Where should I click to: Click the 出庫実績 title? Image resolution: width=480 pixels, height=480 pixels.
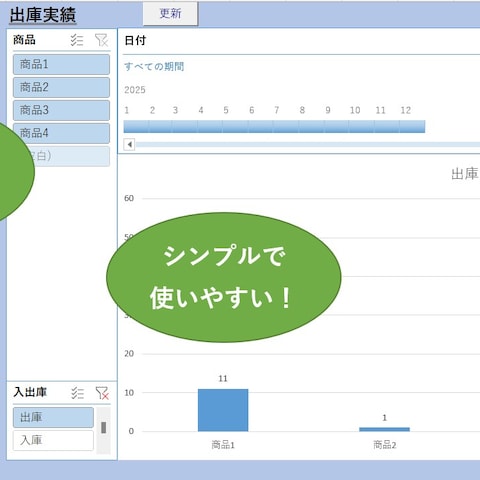pyautogui.click(x=43, y=15)
